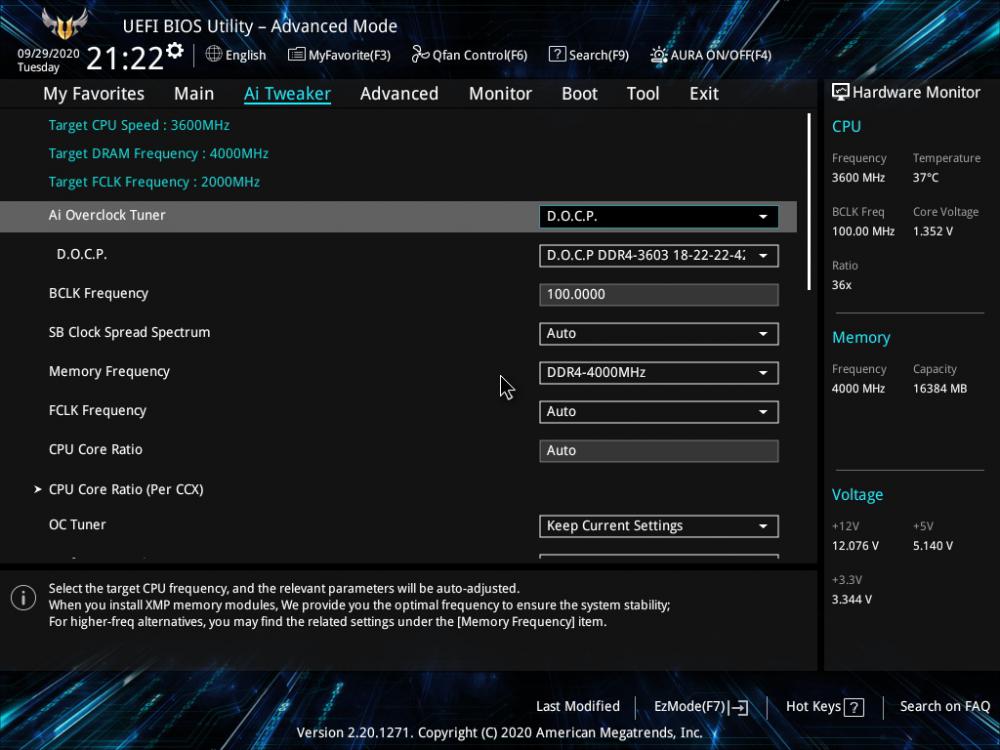Click the settings list scrollbar
This screenshot has width=1000, height=750.
(809, 202)
